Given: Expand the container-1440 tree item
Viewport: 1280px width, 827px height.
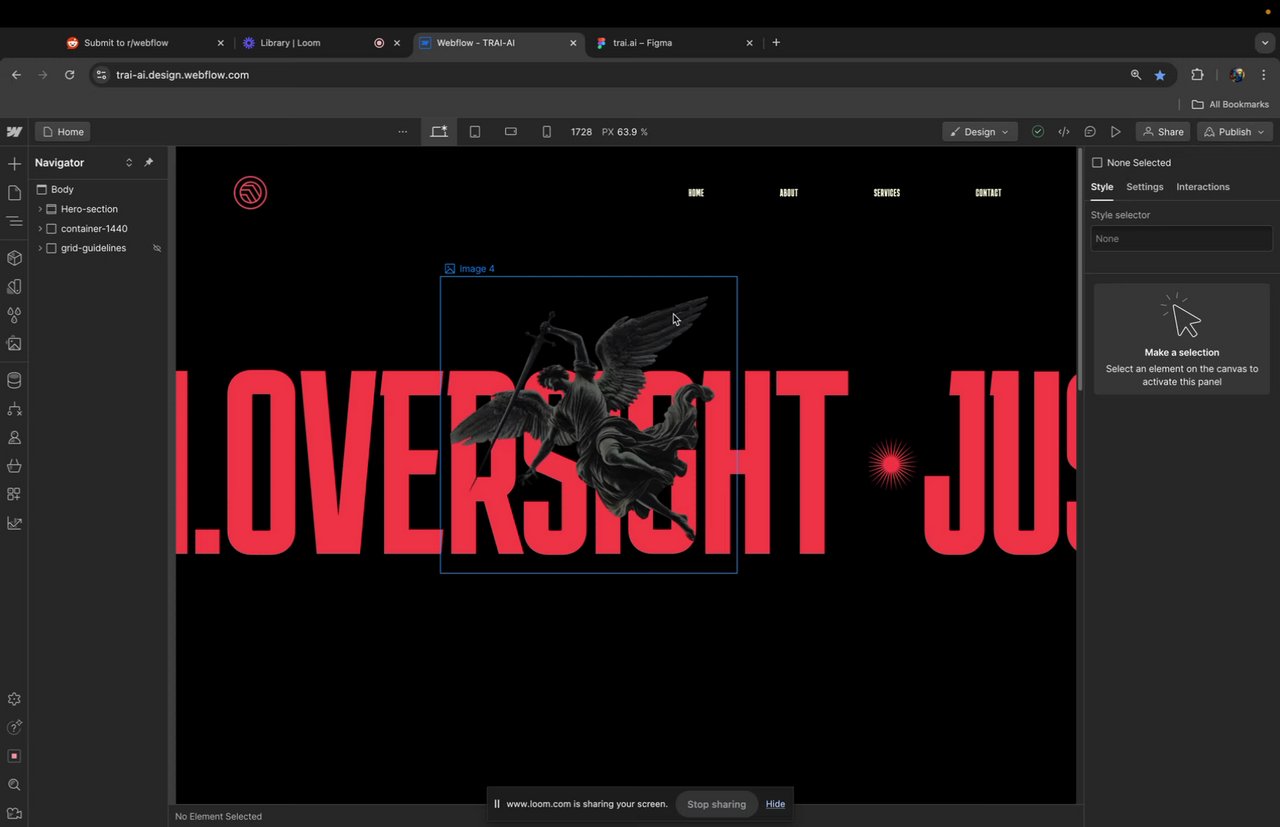Looking at the screenshot, I should 40,229.
